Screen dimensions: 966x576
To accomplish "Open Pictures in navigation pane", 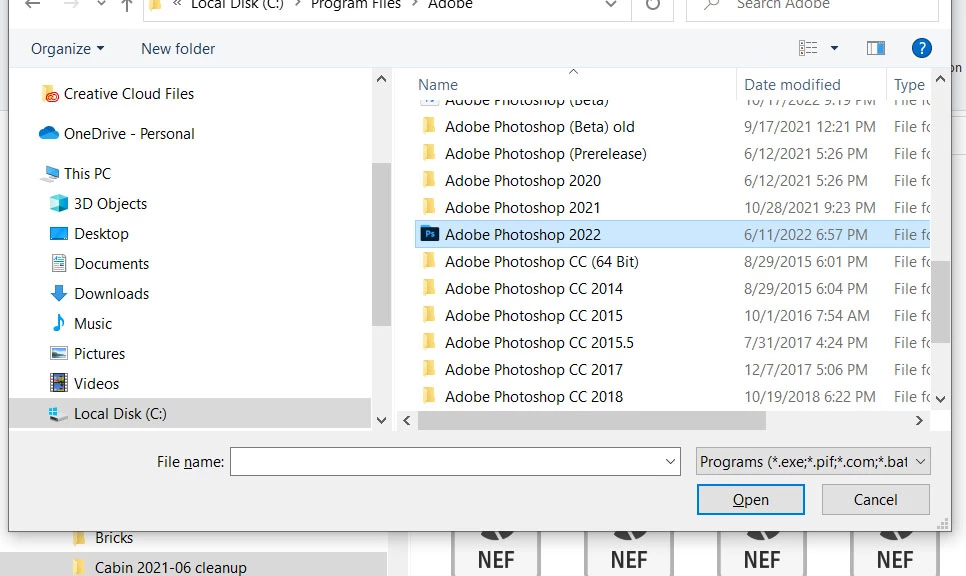I will [99, 354].
